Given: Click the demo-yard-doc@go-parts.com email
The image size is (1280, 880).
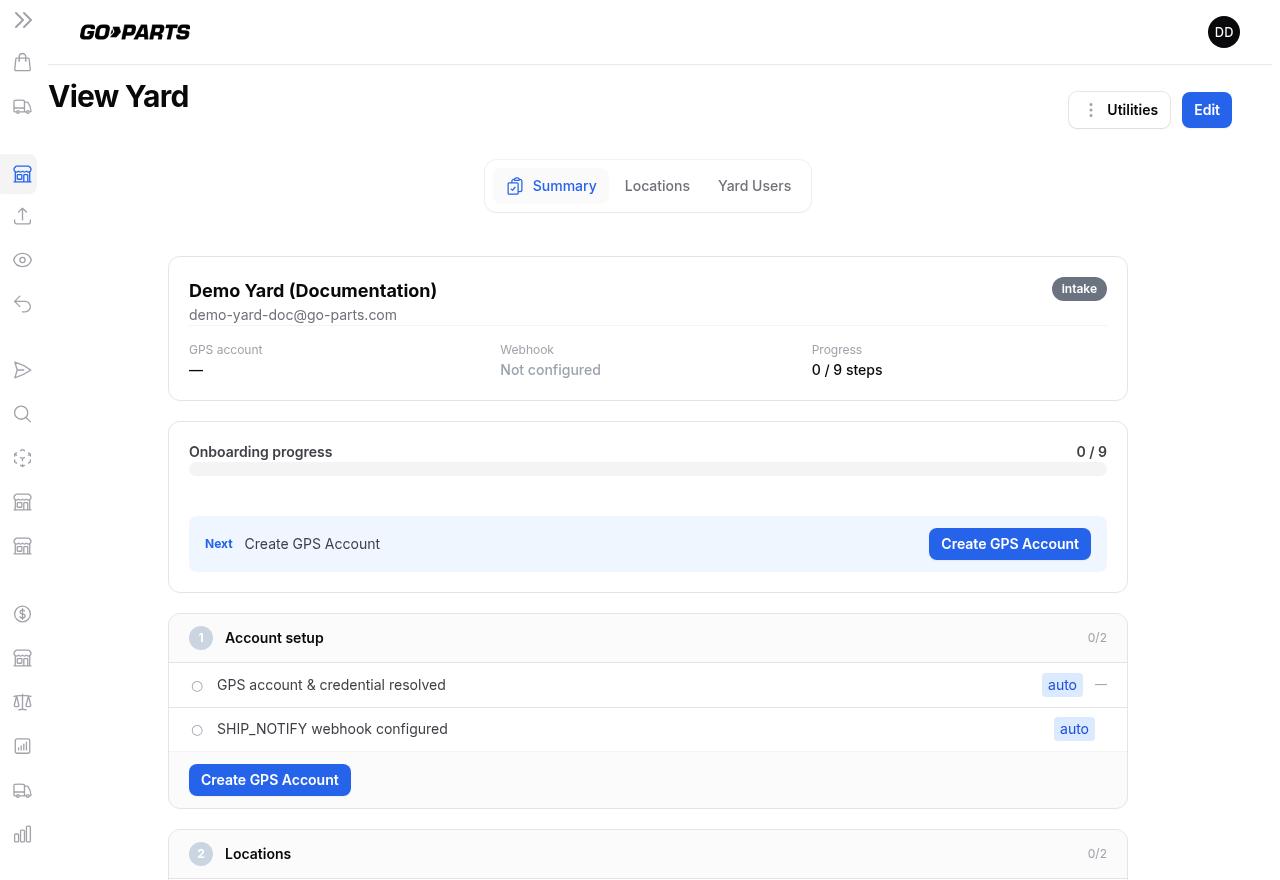Looking at the screenshot, I should (293, 315).
